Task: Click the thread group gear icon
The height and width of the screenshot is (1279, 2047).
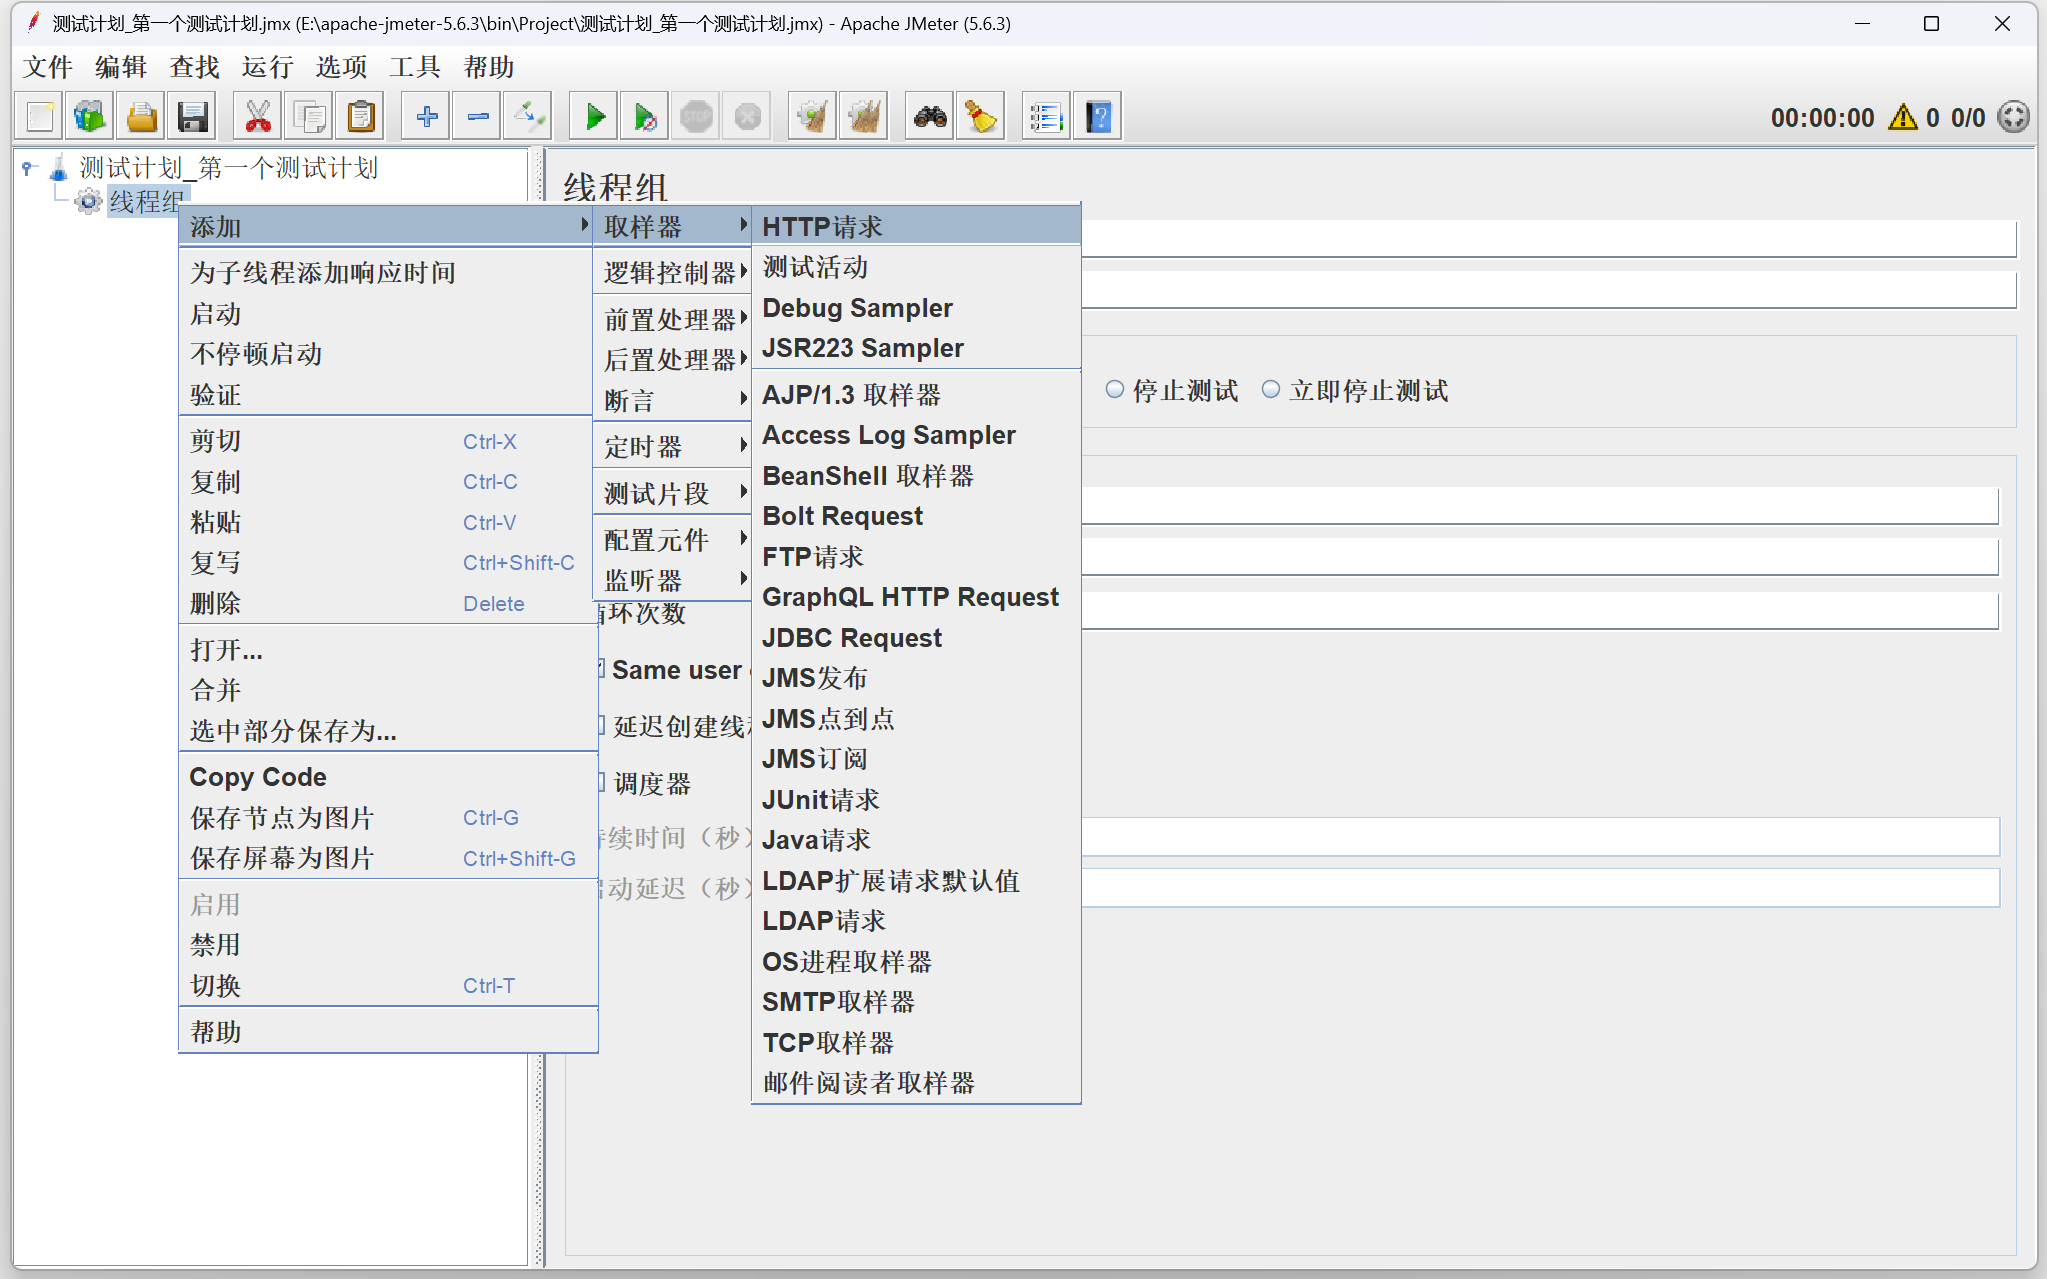Action: click(88, 201)
